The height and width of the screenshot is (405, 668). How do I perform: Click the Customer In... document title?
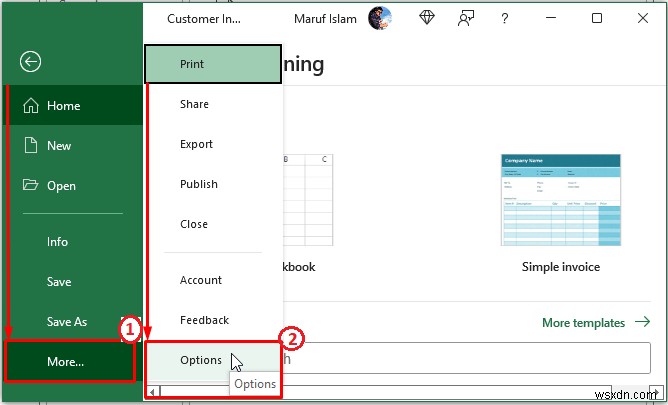point(204,19)
